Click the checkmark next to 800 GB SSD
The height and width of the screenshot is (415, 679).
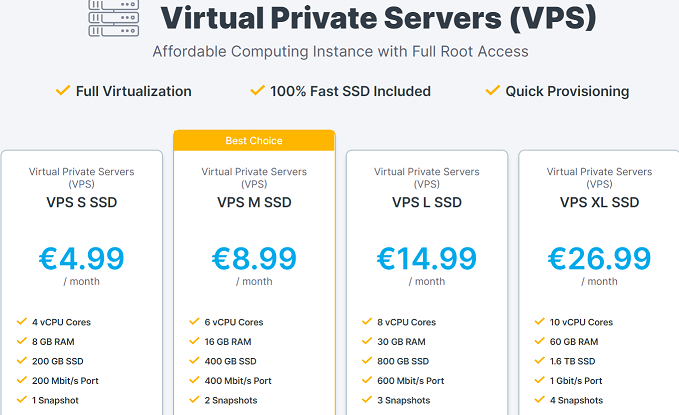pos(367,360)
